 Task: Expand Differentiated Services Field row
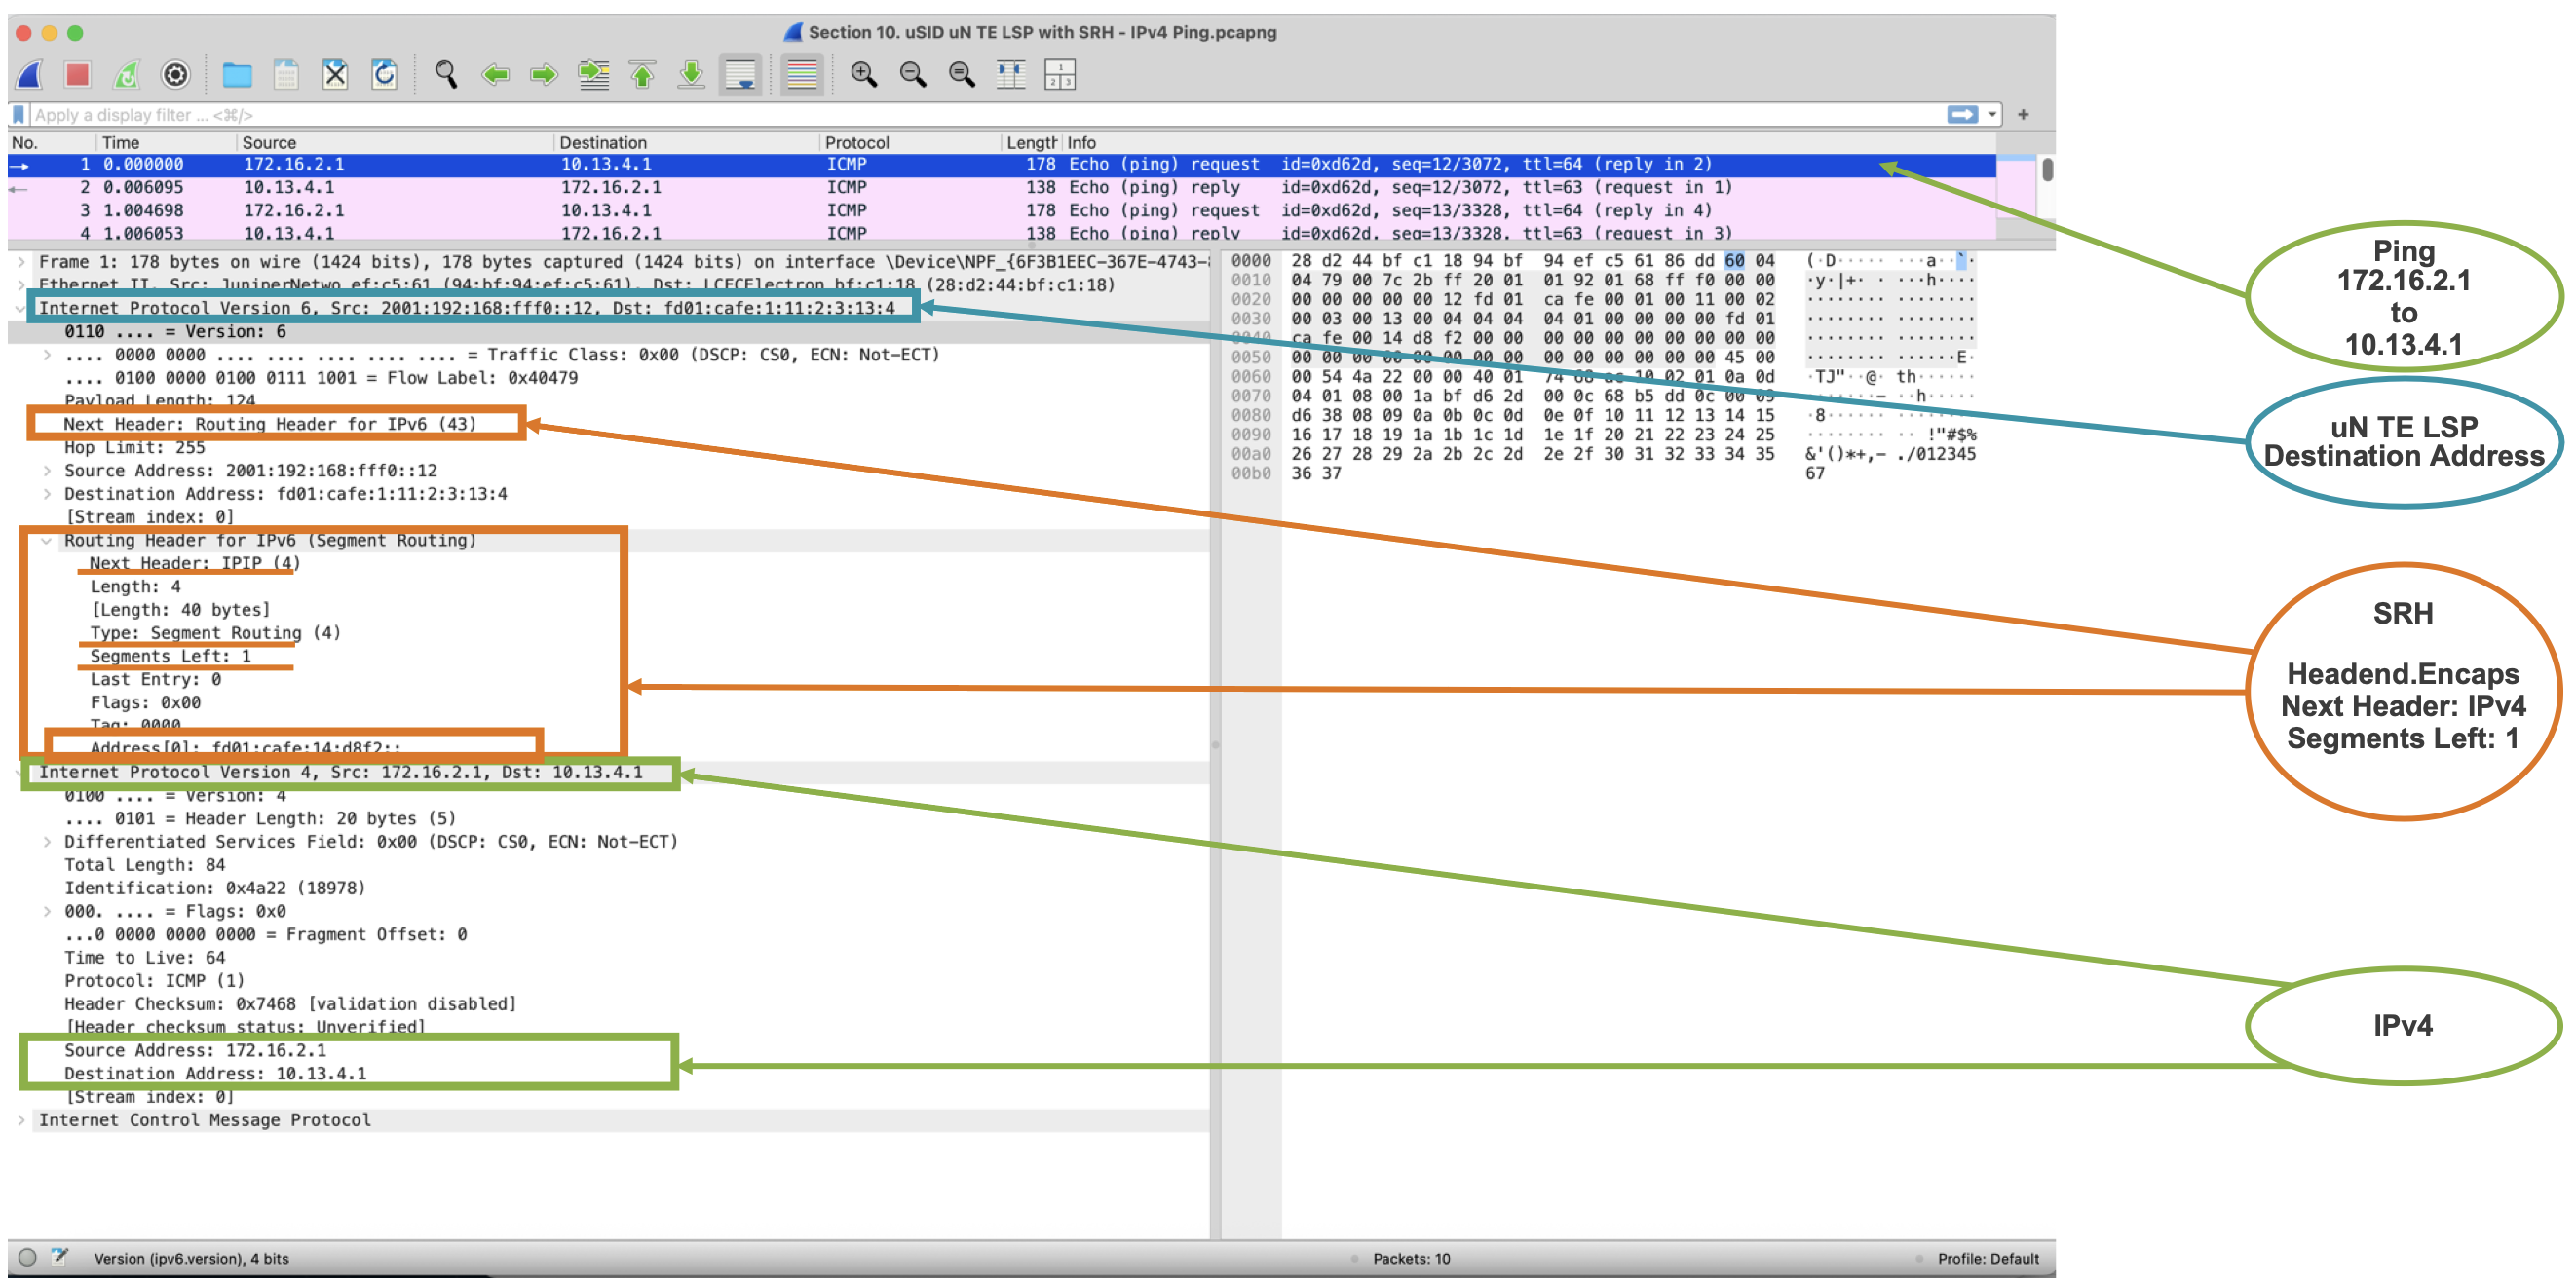47,842
